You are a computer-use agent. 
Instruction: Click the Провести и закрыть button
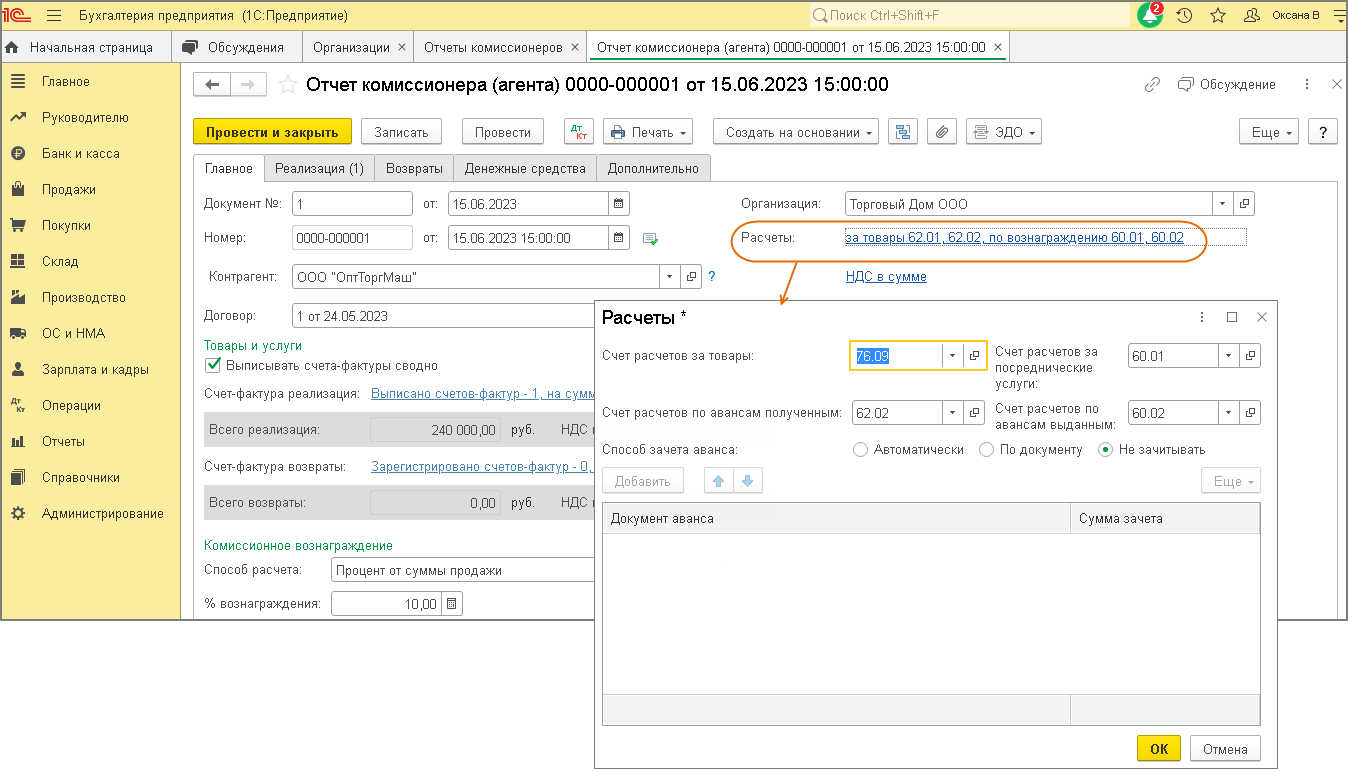(273, 132)
